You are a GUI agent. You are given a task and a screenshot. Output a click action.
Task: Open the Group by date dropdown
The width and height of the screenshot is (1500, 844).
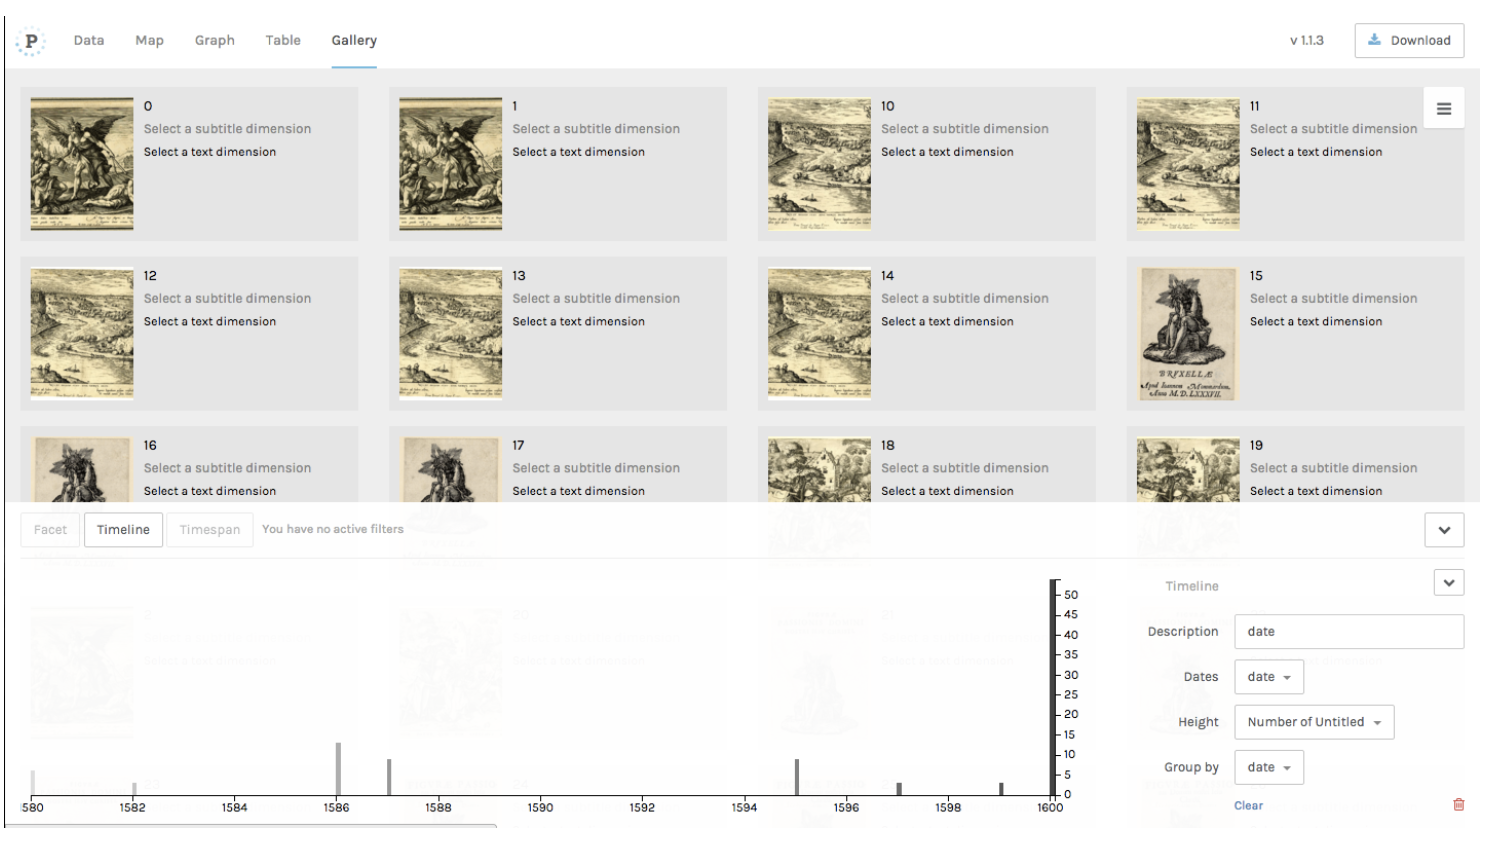click(1268, 768)
